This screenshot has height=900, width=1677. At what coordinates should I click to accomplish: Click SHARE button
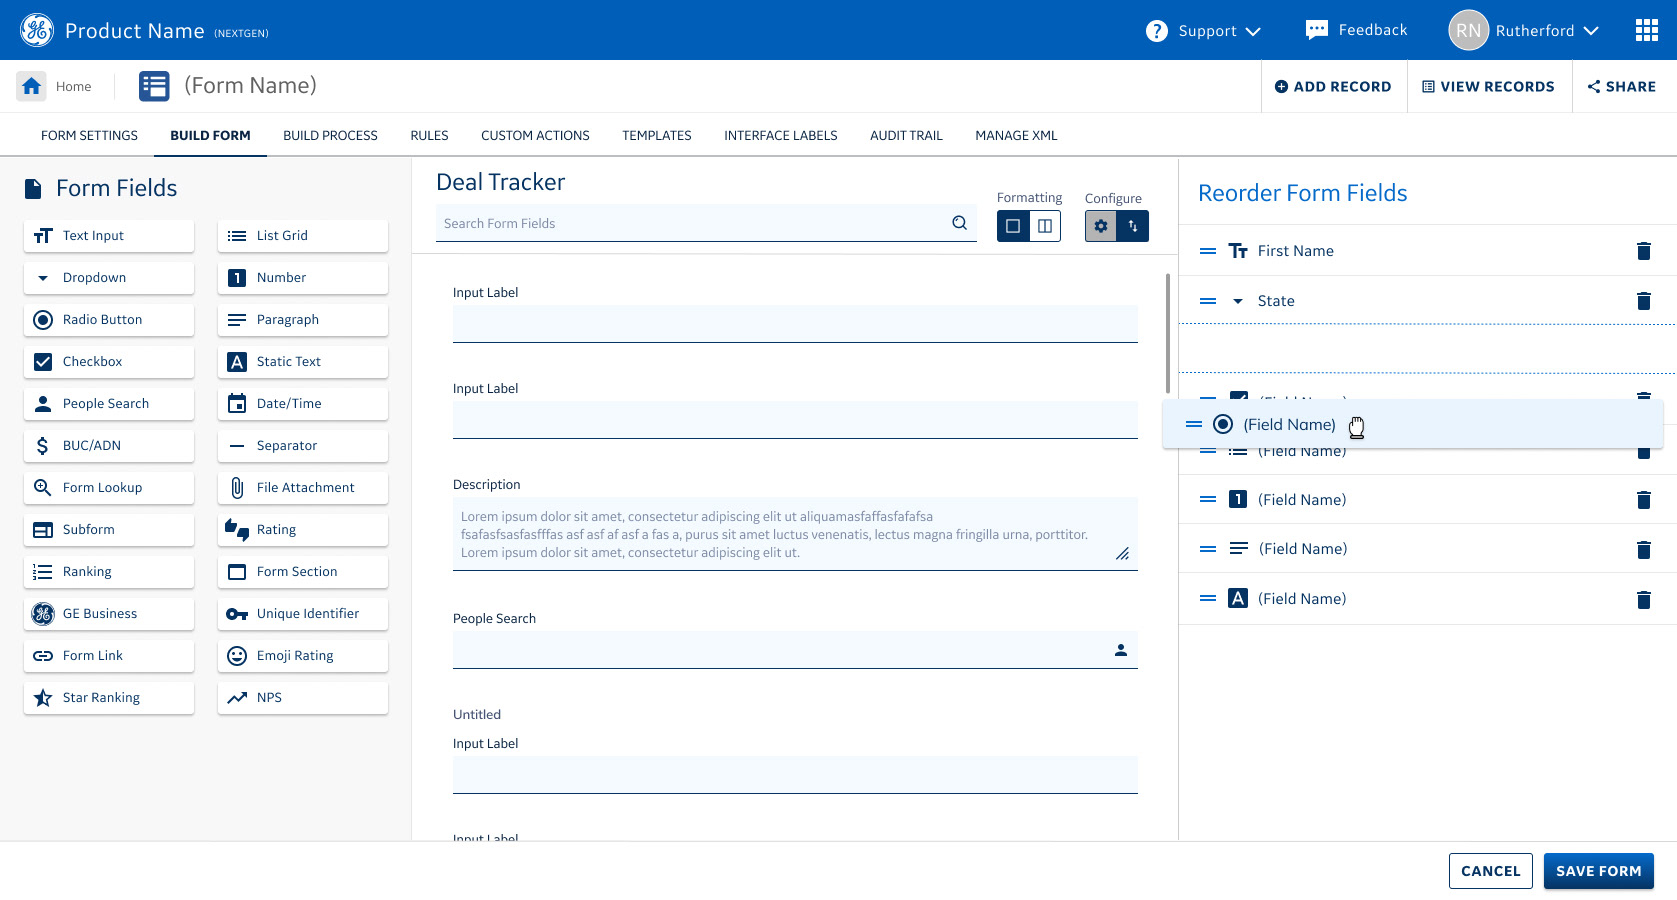pos(1622,86)
